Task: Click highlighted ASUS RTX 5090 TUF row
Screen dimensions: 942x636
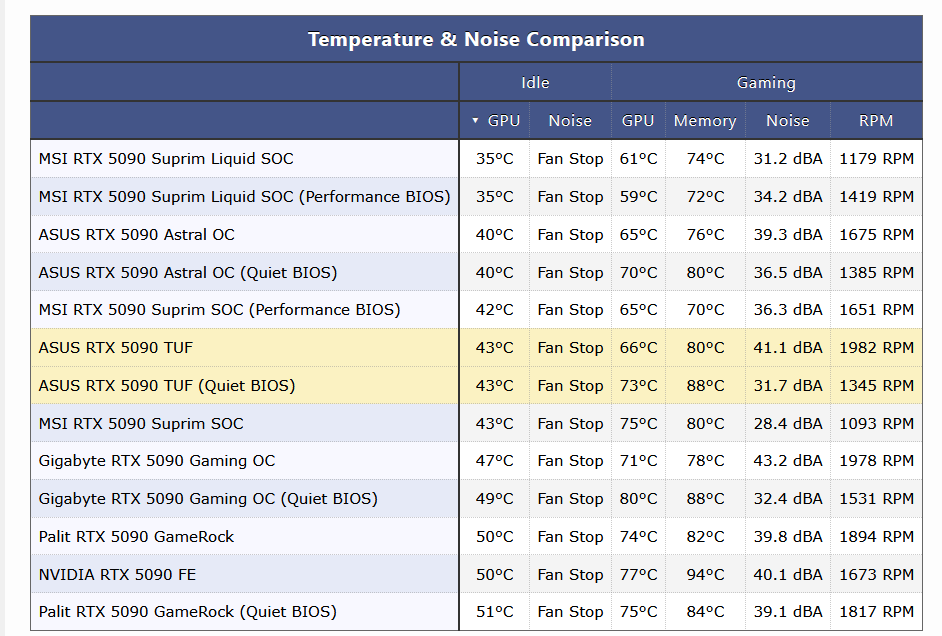Action: pyautogui.click(x=116, y=348)
